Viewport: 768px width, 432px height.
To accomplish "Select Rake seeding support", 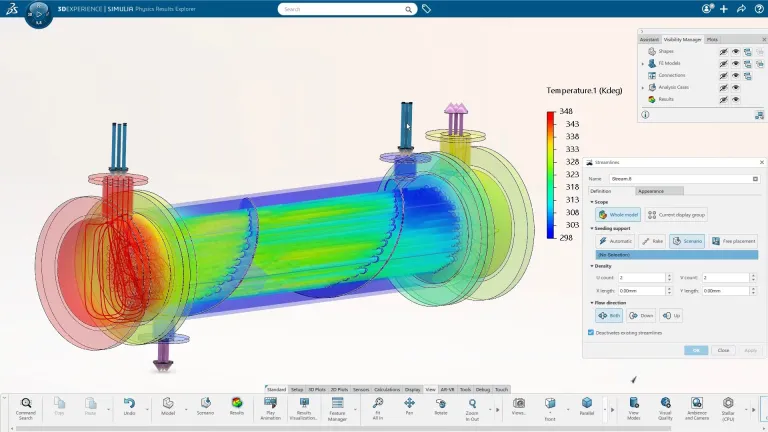I will pyautogui.click(x=652, y=241).
